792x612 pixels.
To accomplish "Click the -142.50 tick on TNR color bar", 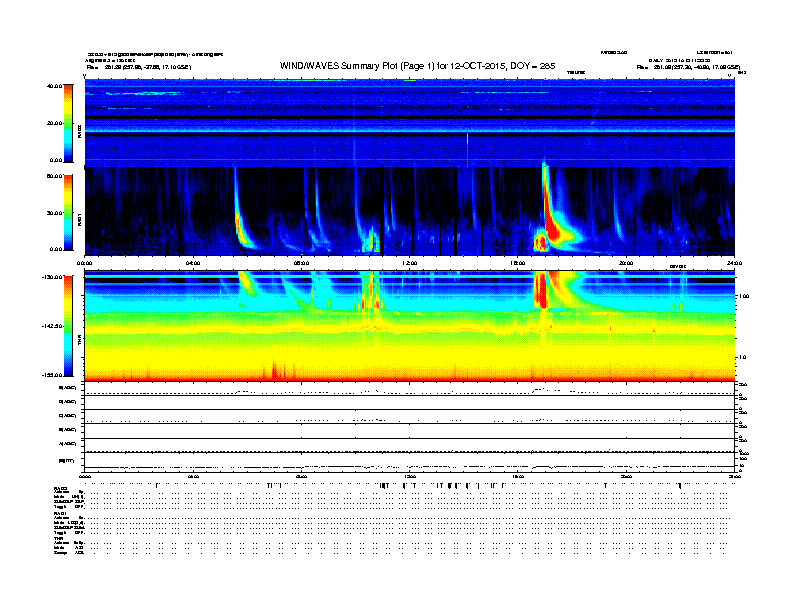I will coord(52,326).
